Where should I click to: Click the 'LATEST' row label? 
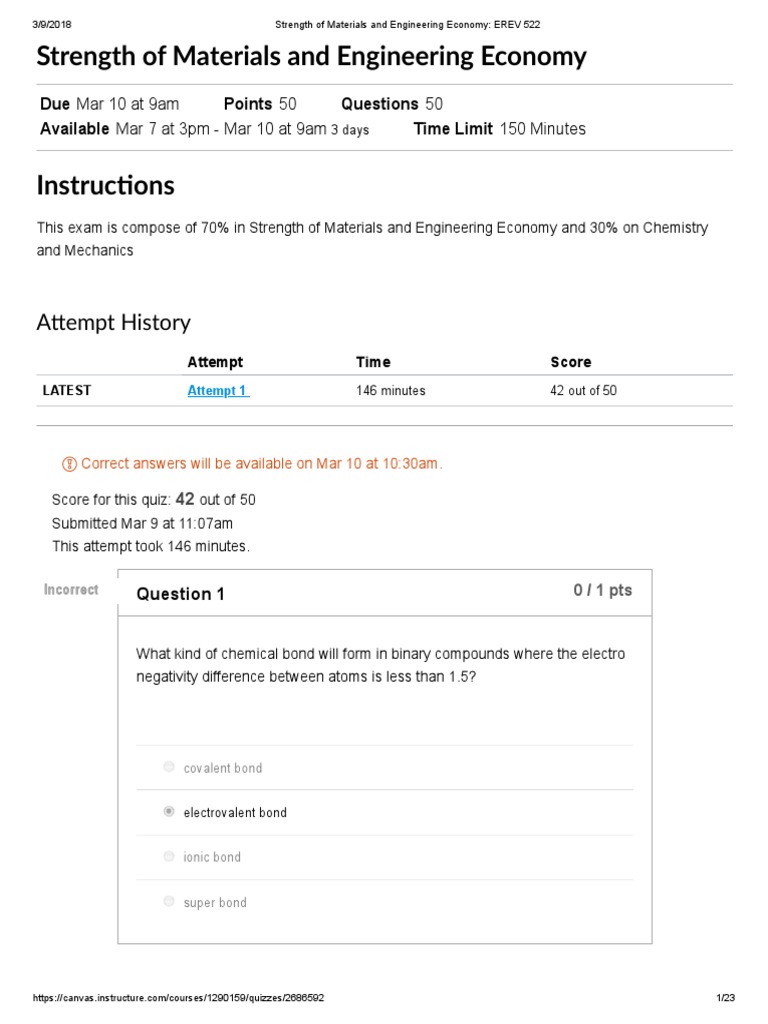point(66,391)
